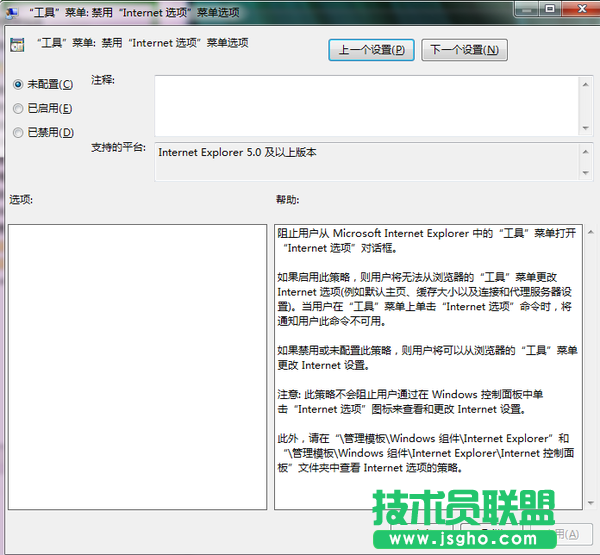The height and width of the screenshot is (555, 600).
Task: Click the policy setting icon beside the heading
Action: coord(17,45)
